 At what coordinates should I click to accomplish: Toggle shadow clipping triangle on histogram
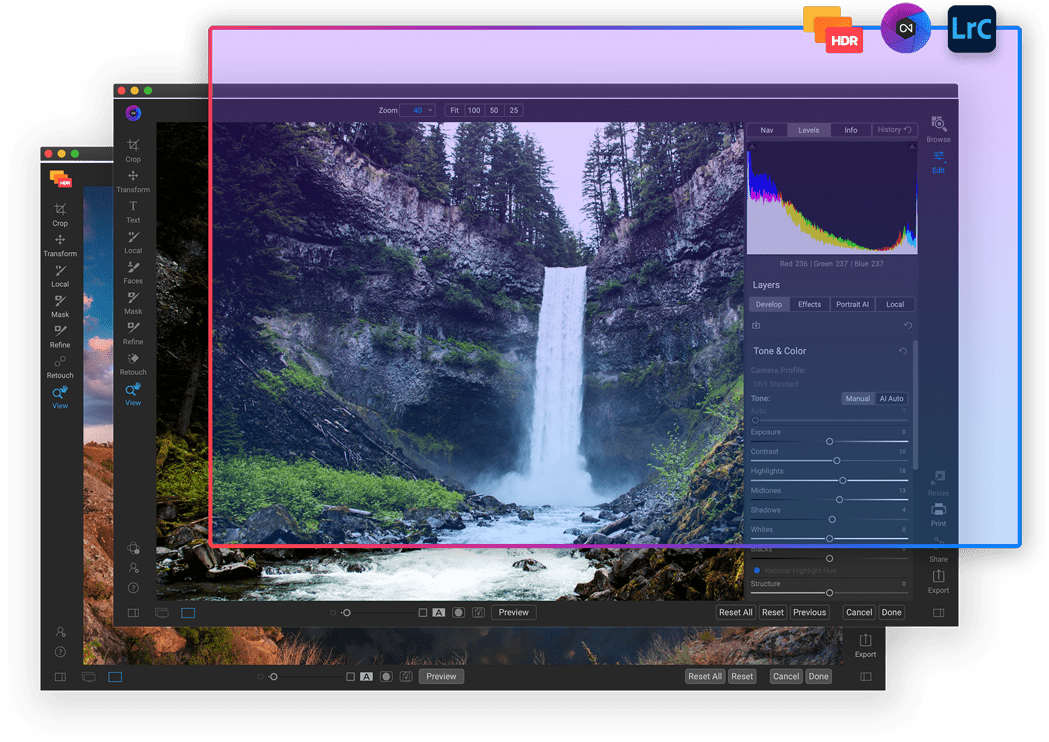tap(752, 147)
